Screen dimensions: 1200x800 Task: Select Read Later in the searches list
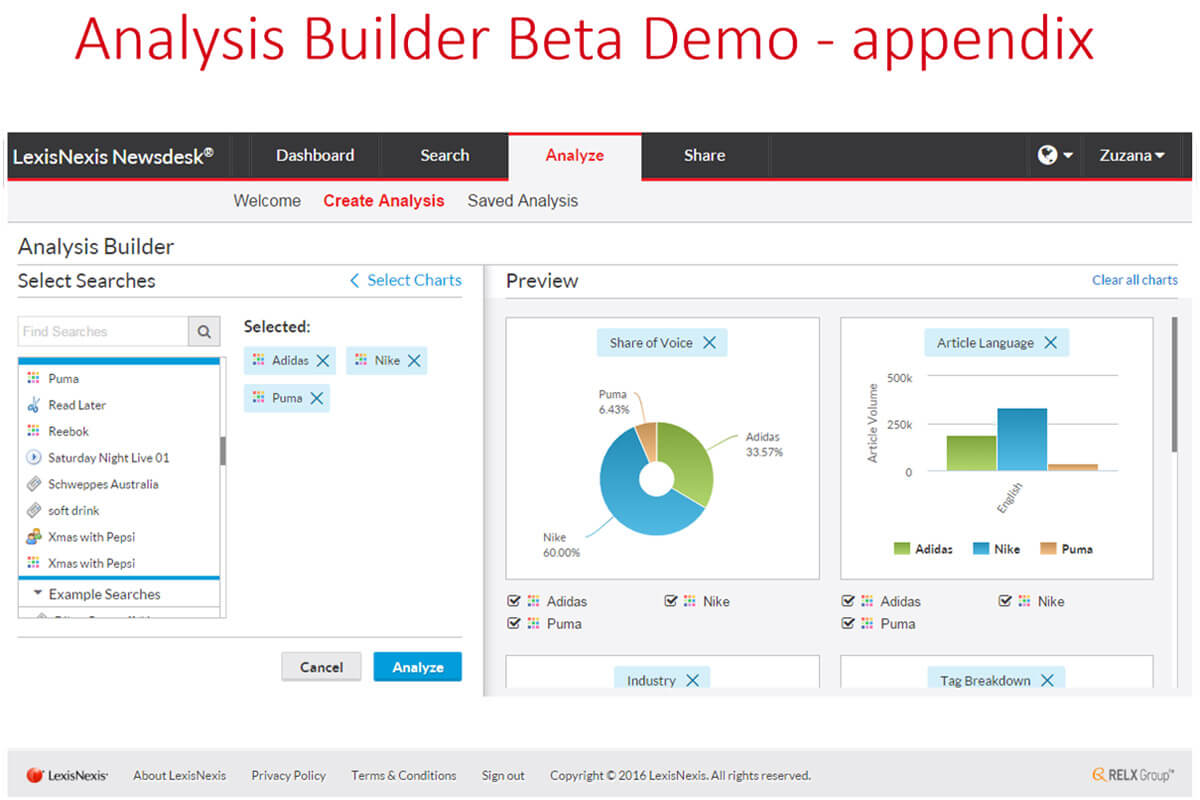77,405
